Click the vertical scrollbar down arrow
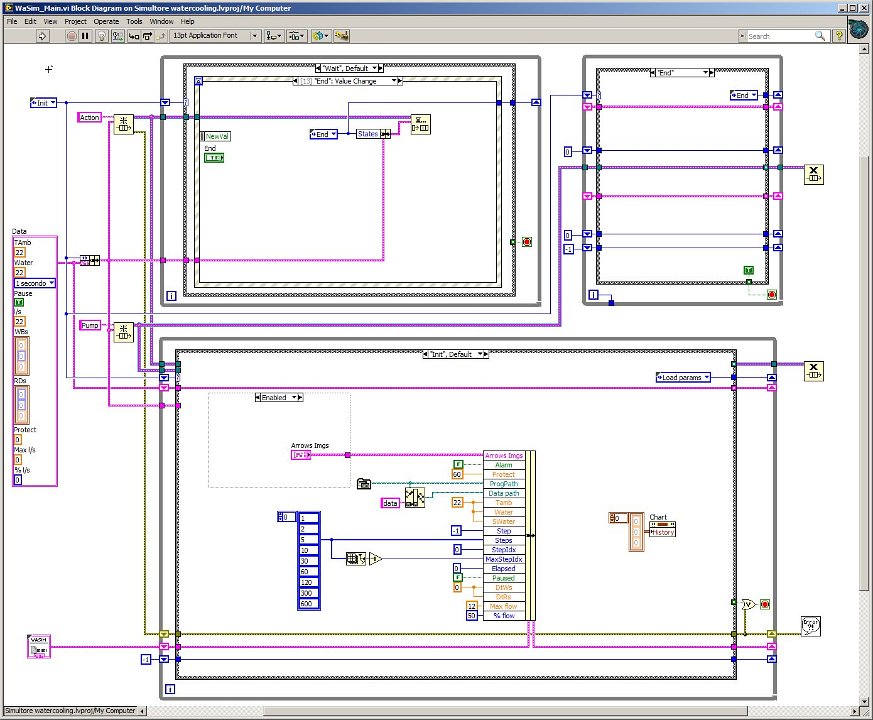 (864, 702)
